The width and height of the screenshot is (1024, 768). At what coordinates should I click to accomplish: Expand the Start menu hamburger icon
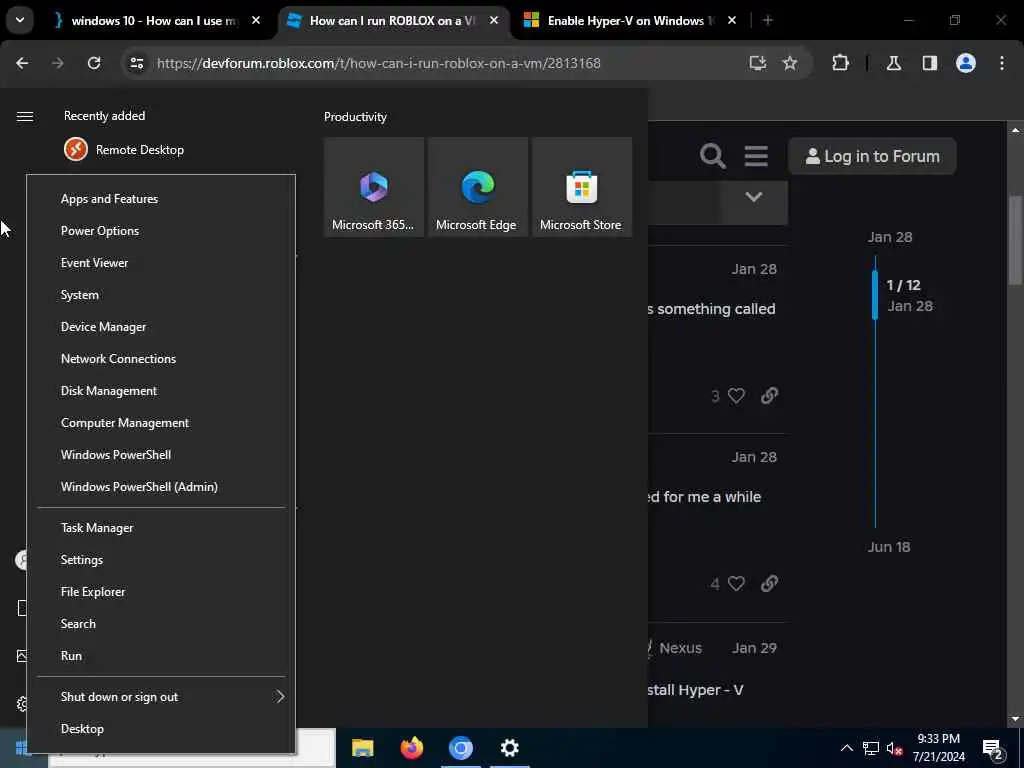pos(25,116)
